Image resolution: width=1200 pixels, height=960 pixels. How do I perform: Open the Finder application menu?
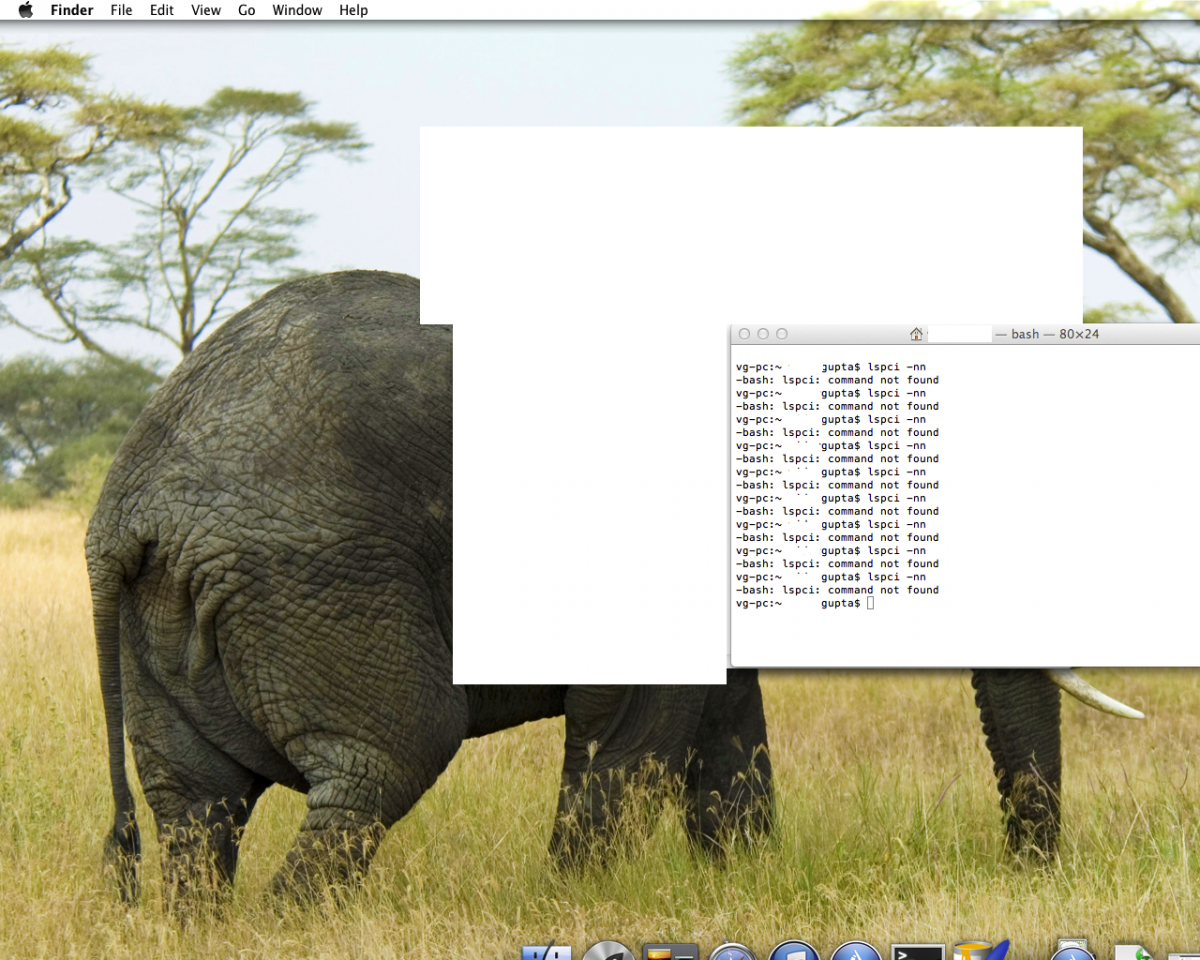click(x=71, y=10)
